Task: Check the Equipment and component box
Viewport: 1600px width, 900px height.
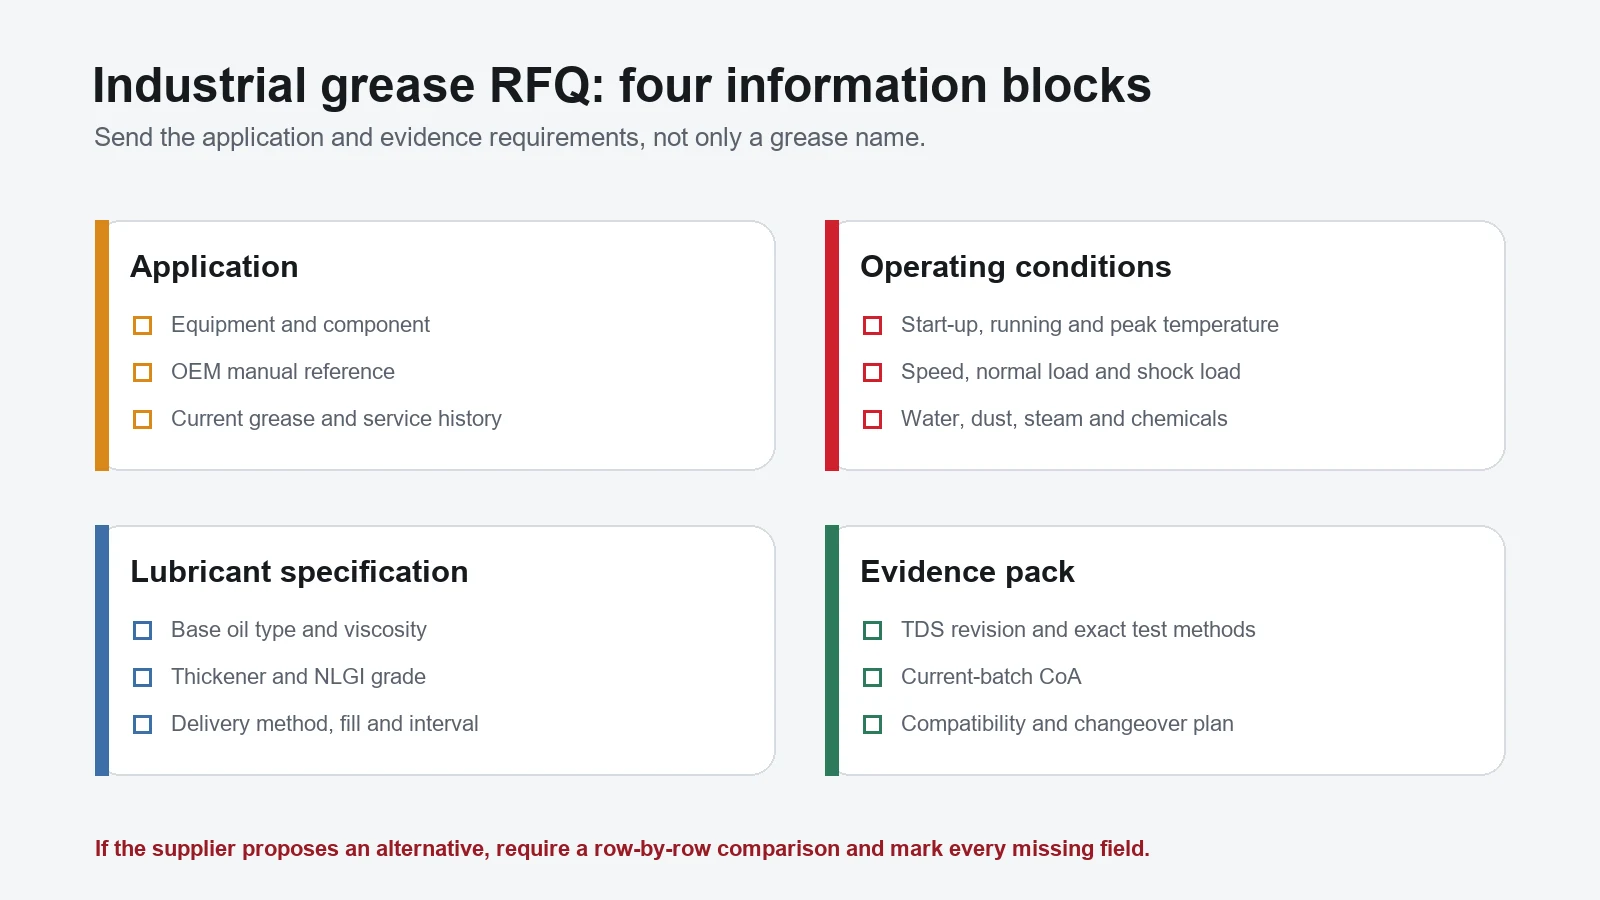Action: pos(143,326)
